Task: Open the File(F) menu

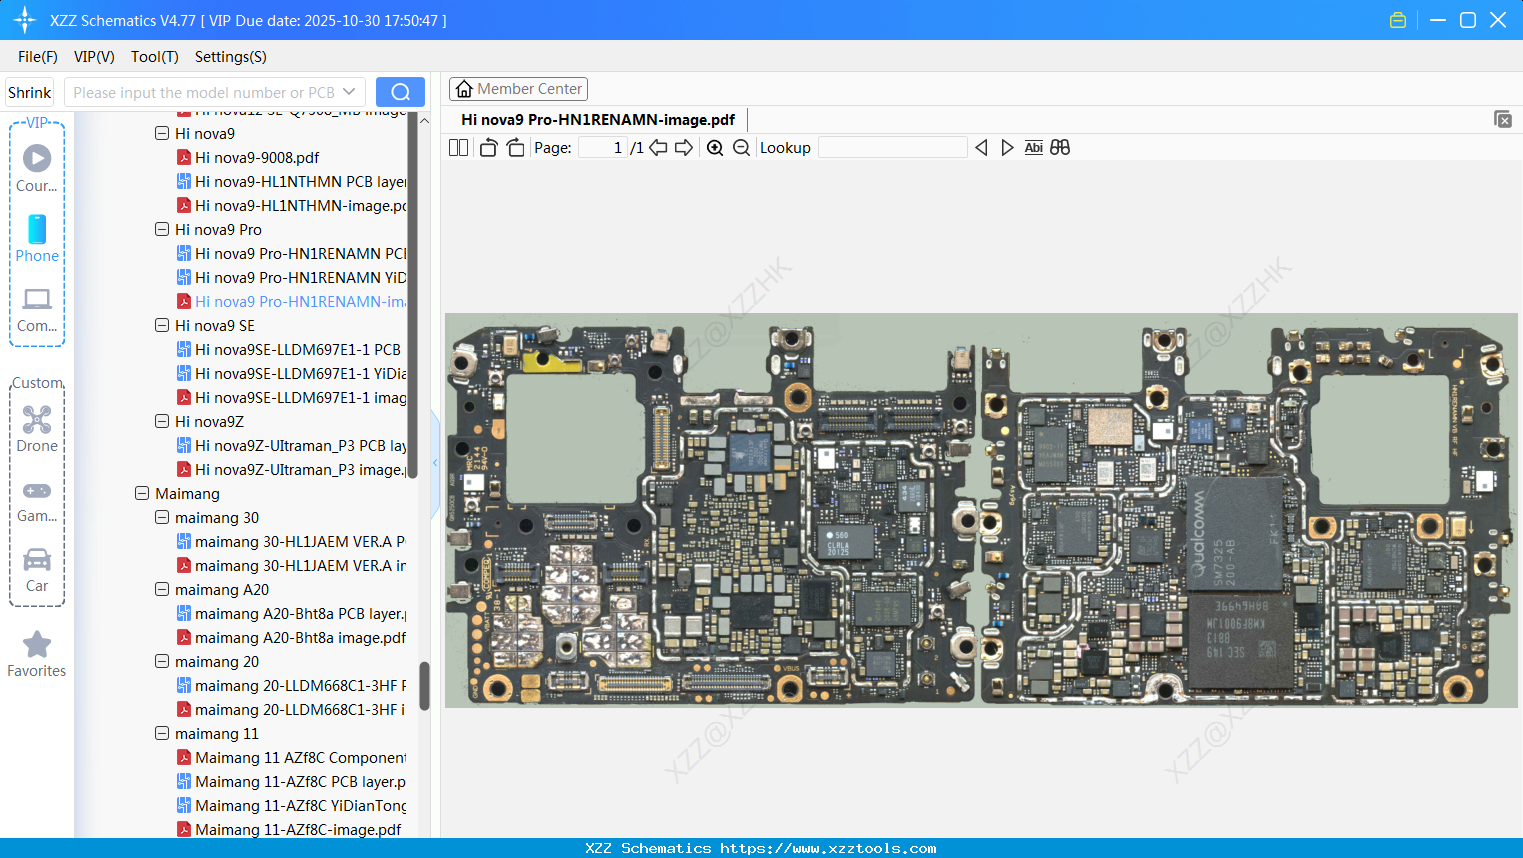Action: point(38,57)
